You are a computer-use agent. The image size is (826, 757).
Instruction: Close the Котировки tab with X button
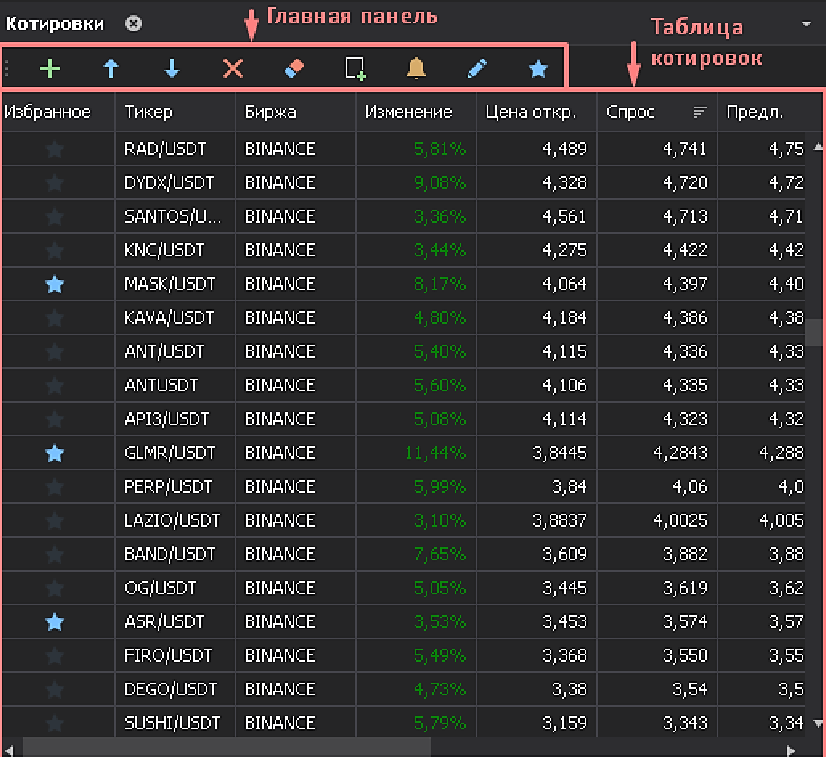tap(134, 23)
